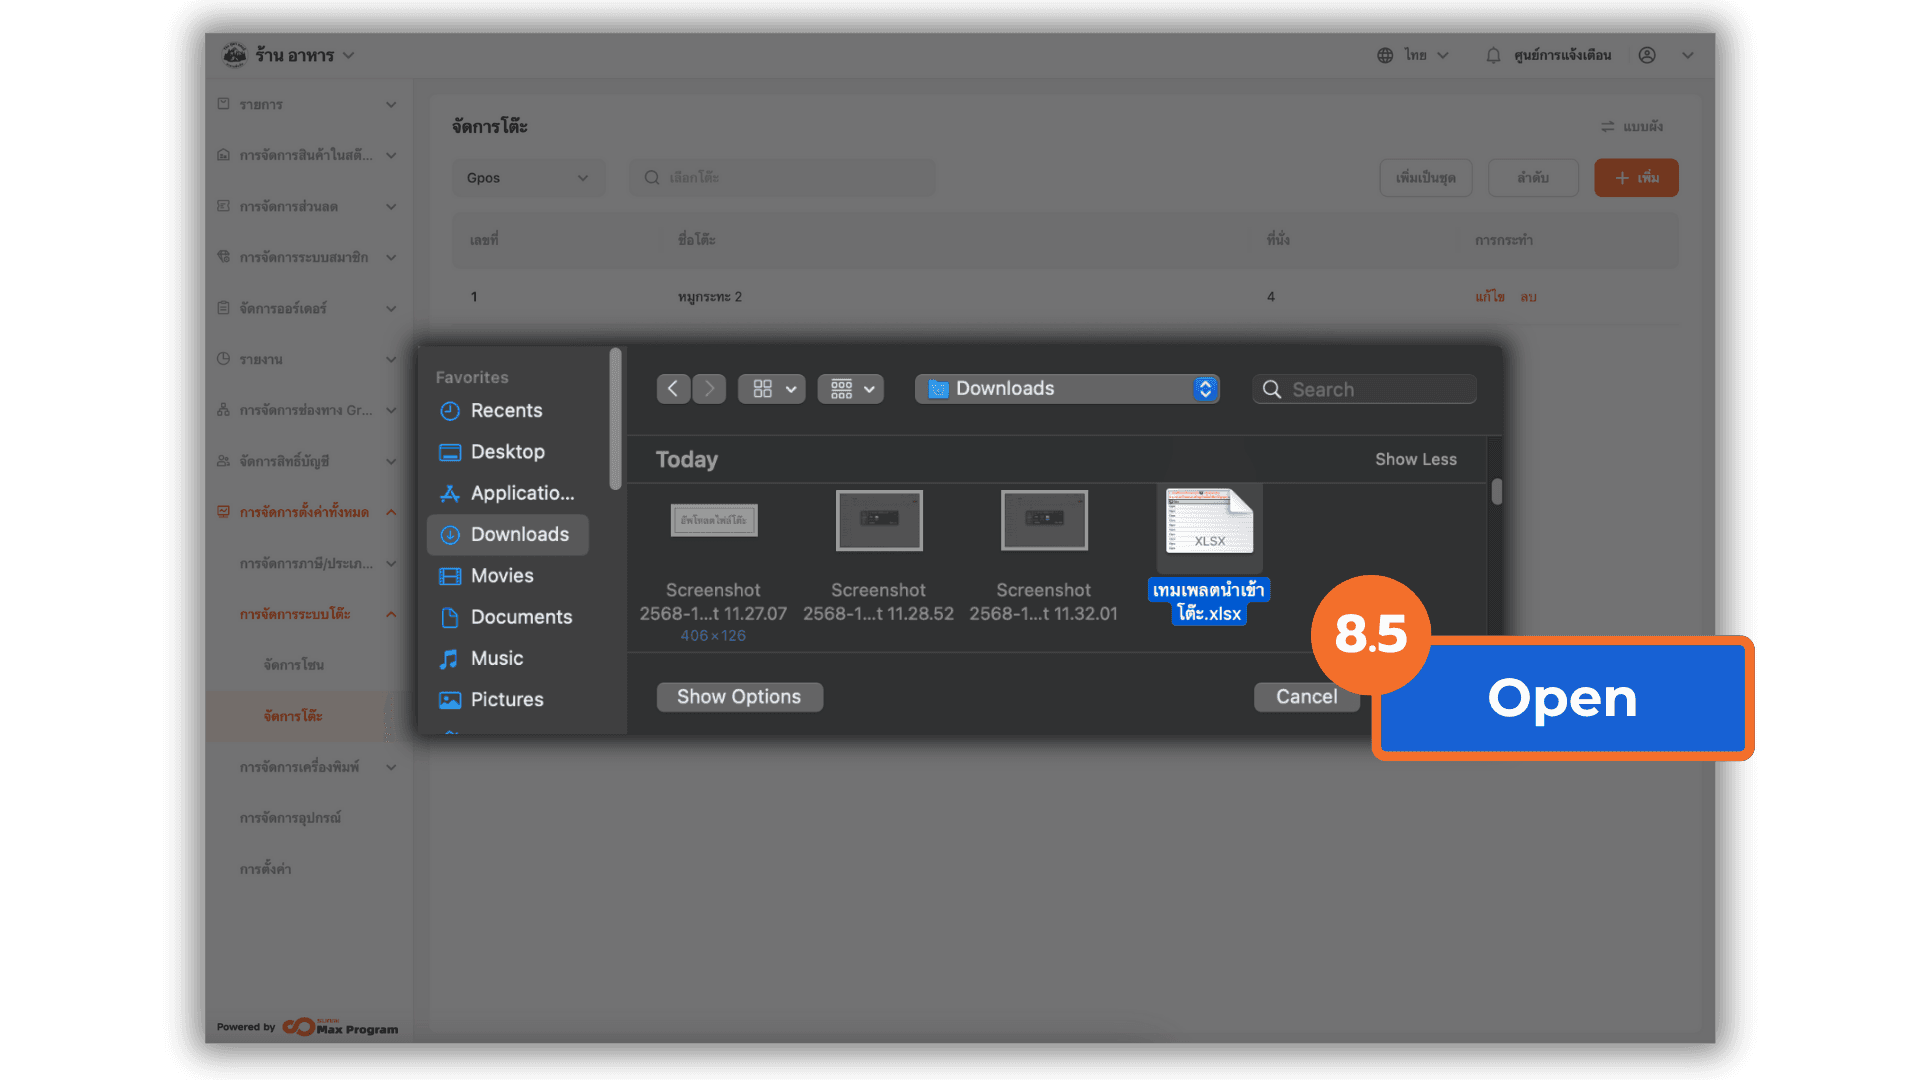Choose Desktop in Favorites sidebar

[x=507, y=452]
